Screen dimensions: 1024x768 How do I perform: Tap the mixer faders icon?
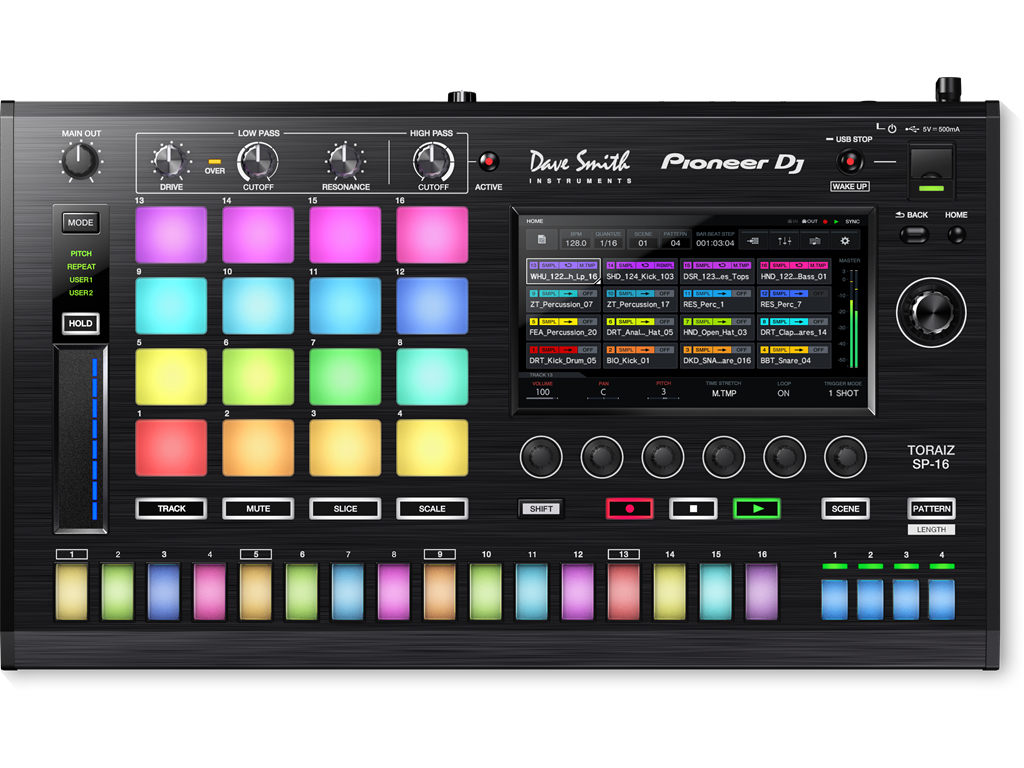(x=784, y=240)
